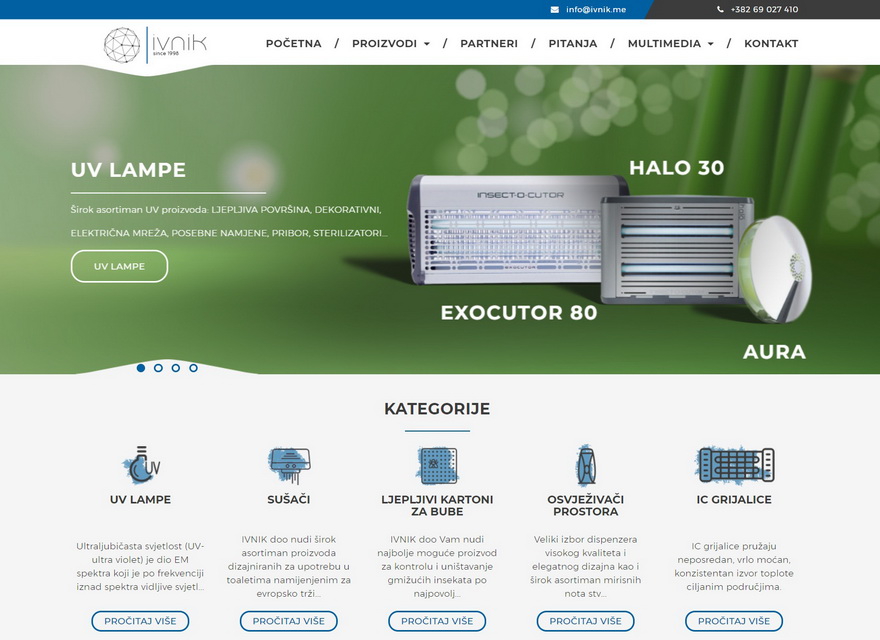Screen dimensions: 880x640
Task: Click the UV LAMPE hero banner button
Action: pyautogui.click(x=120, y=266)
